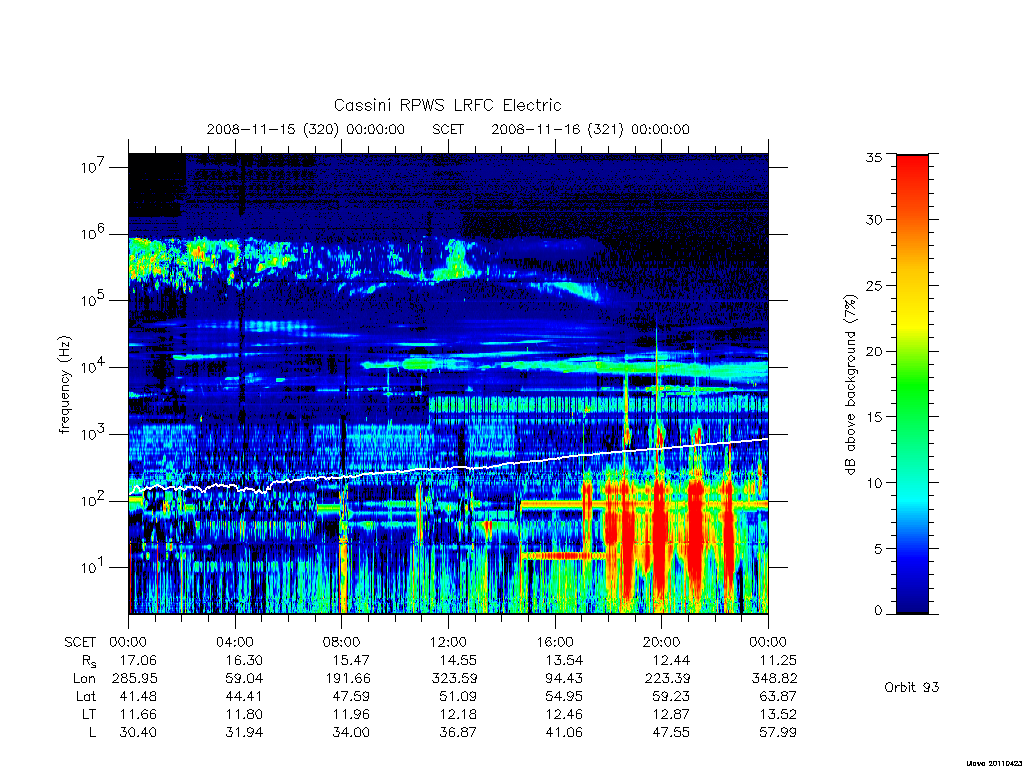Click the "Lon" row label
This screenshot has width=1024, height=768.
(x=84, y=679)
